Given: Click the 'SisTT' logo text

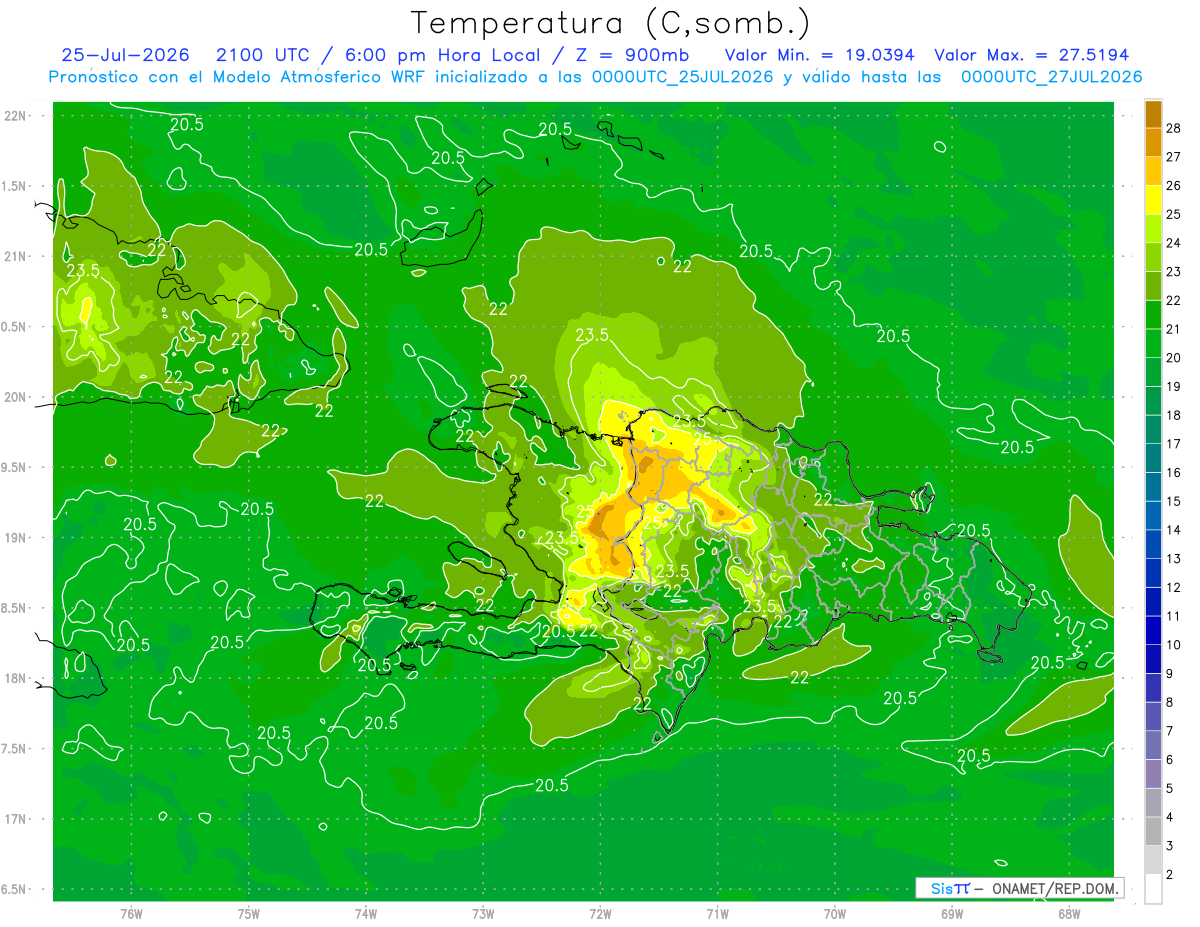Looking at the screenshot, I should [x=949, y=888].
